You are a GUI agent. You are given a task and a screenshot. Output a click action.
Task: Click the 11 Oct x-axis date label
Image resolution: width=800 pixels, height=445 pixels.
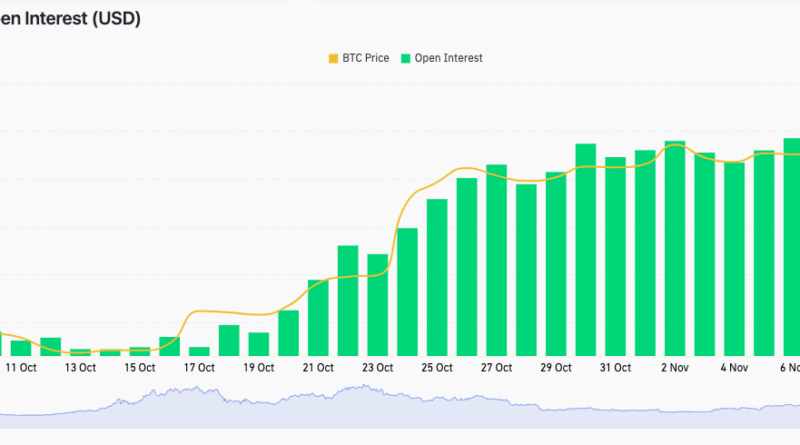click(21, 368)
